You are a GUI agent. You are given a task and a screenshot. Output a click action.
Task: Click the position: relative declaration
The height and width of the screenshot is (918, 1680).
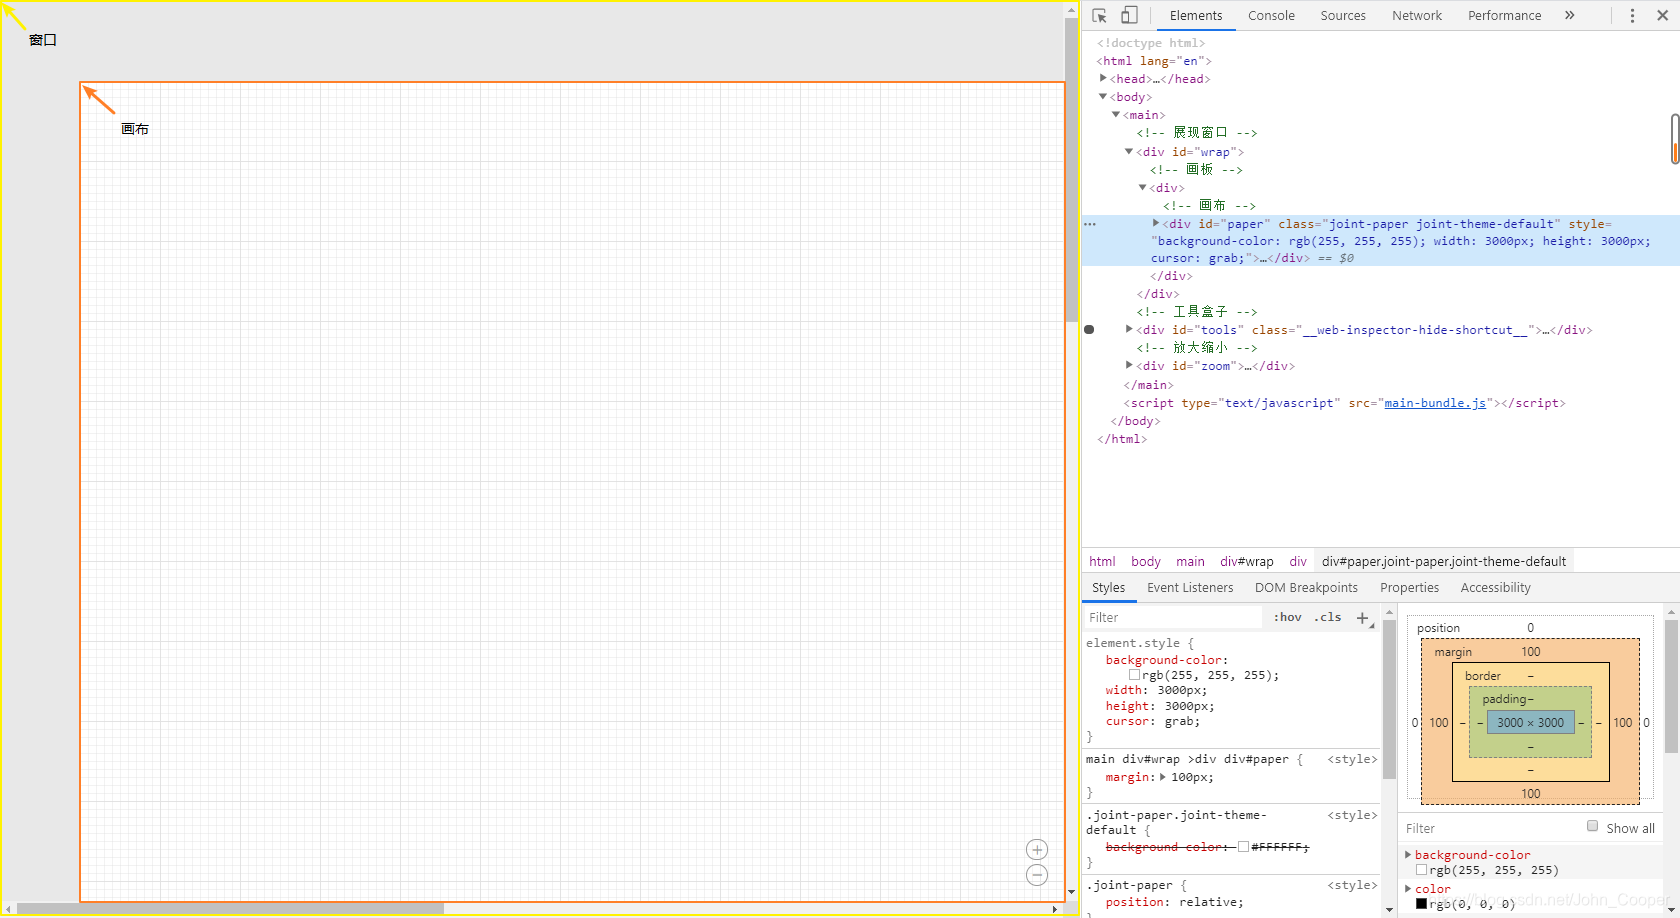click(x=1175, y=902)
